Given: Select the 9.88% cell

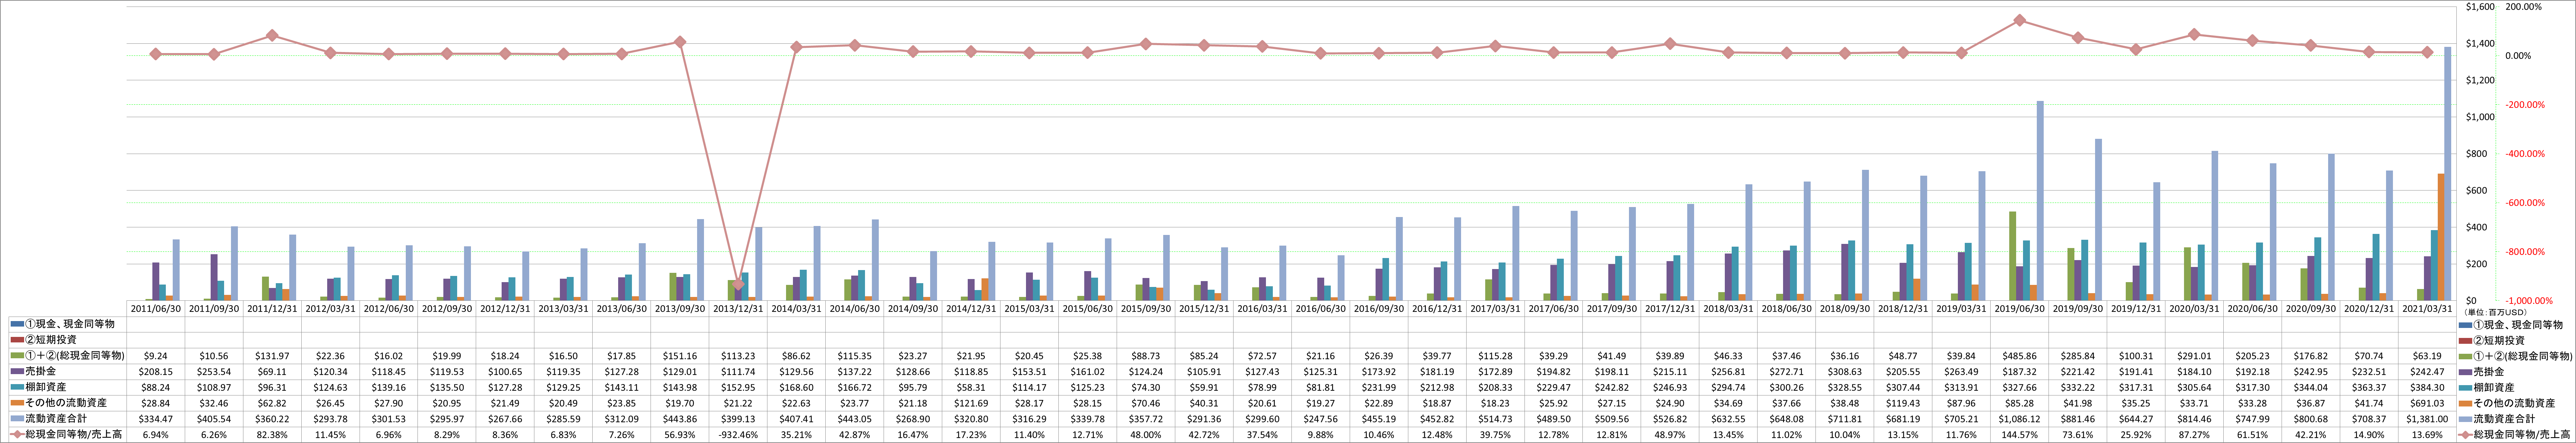Looking at the screenshot, I should (x=1321, y=435).
